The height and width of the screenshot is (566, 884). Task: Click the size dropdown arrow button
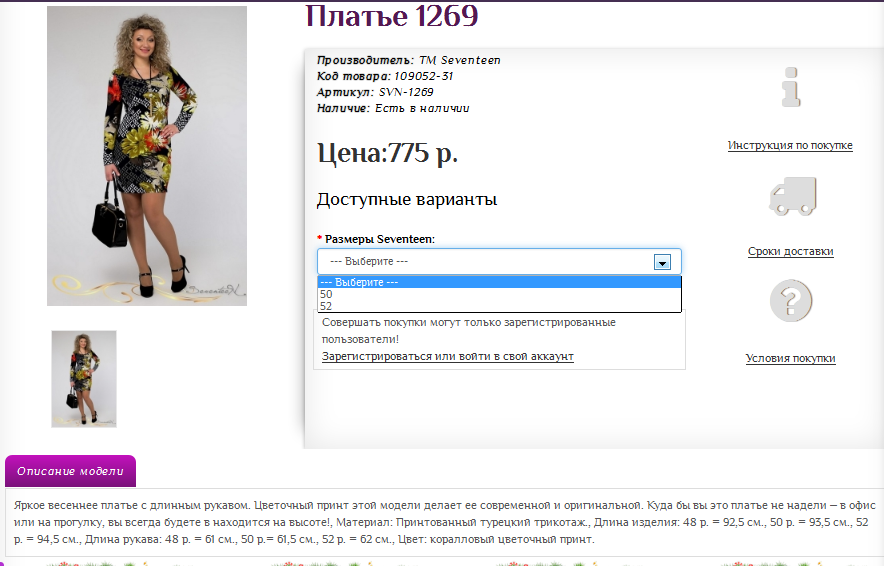pos(662,262)
